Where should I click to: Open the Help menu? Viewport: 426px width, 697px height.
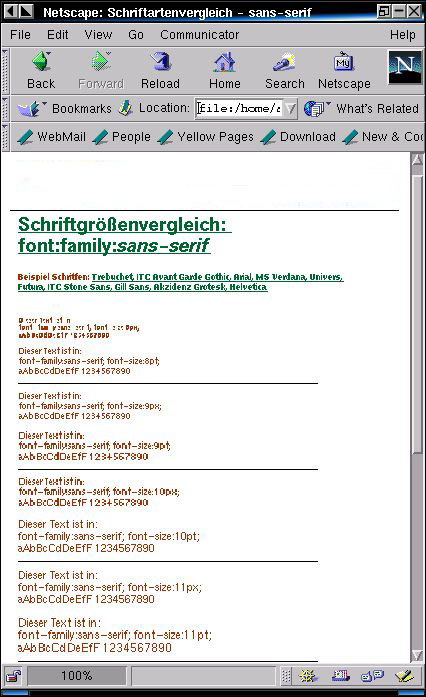click(x=402, y=35)
